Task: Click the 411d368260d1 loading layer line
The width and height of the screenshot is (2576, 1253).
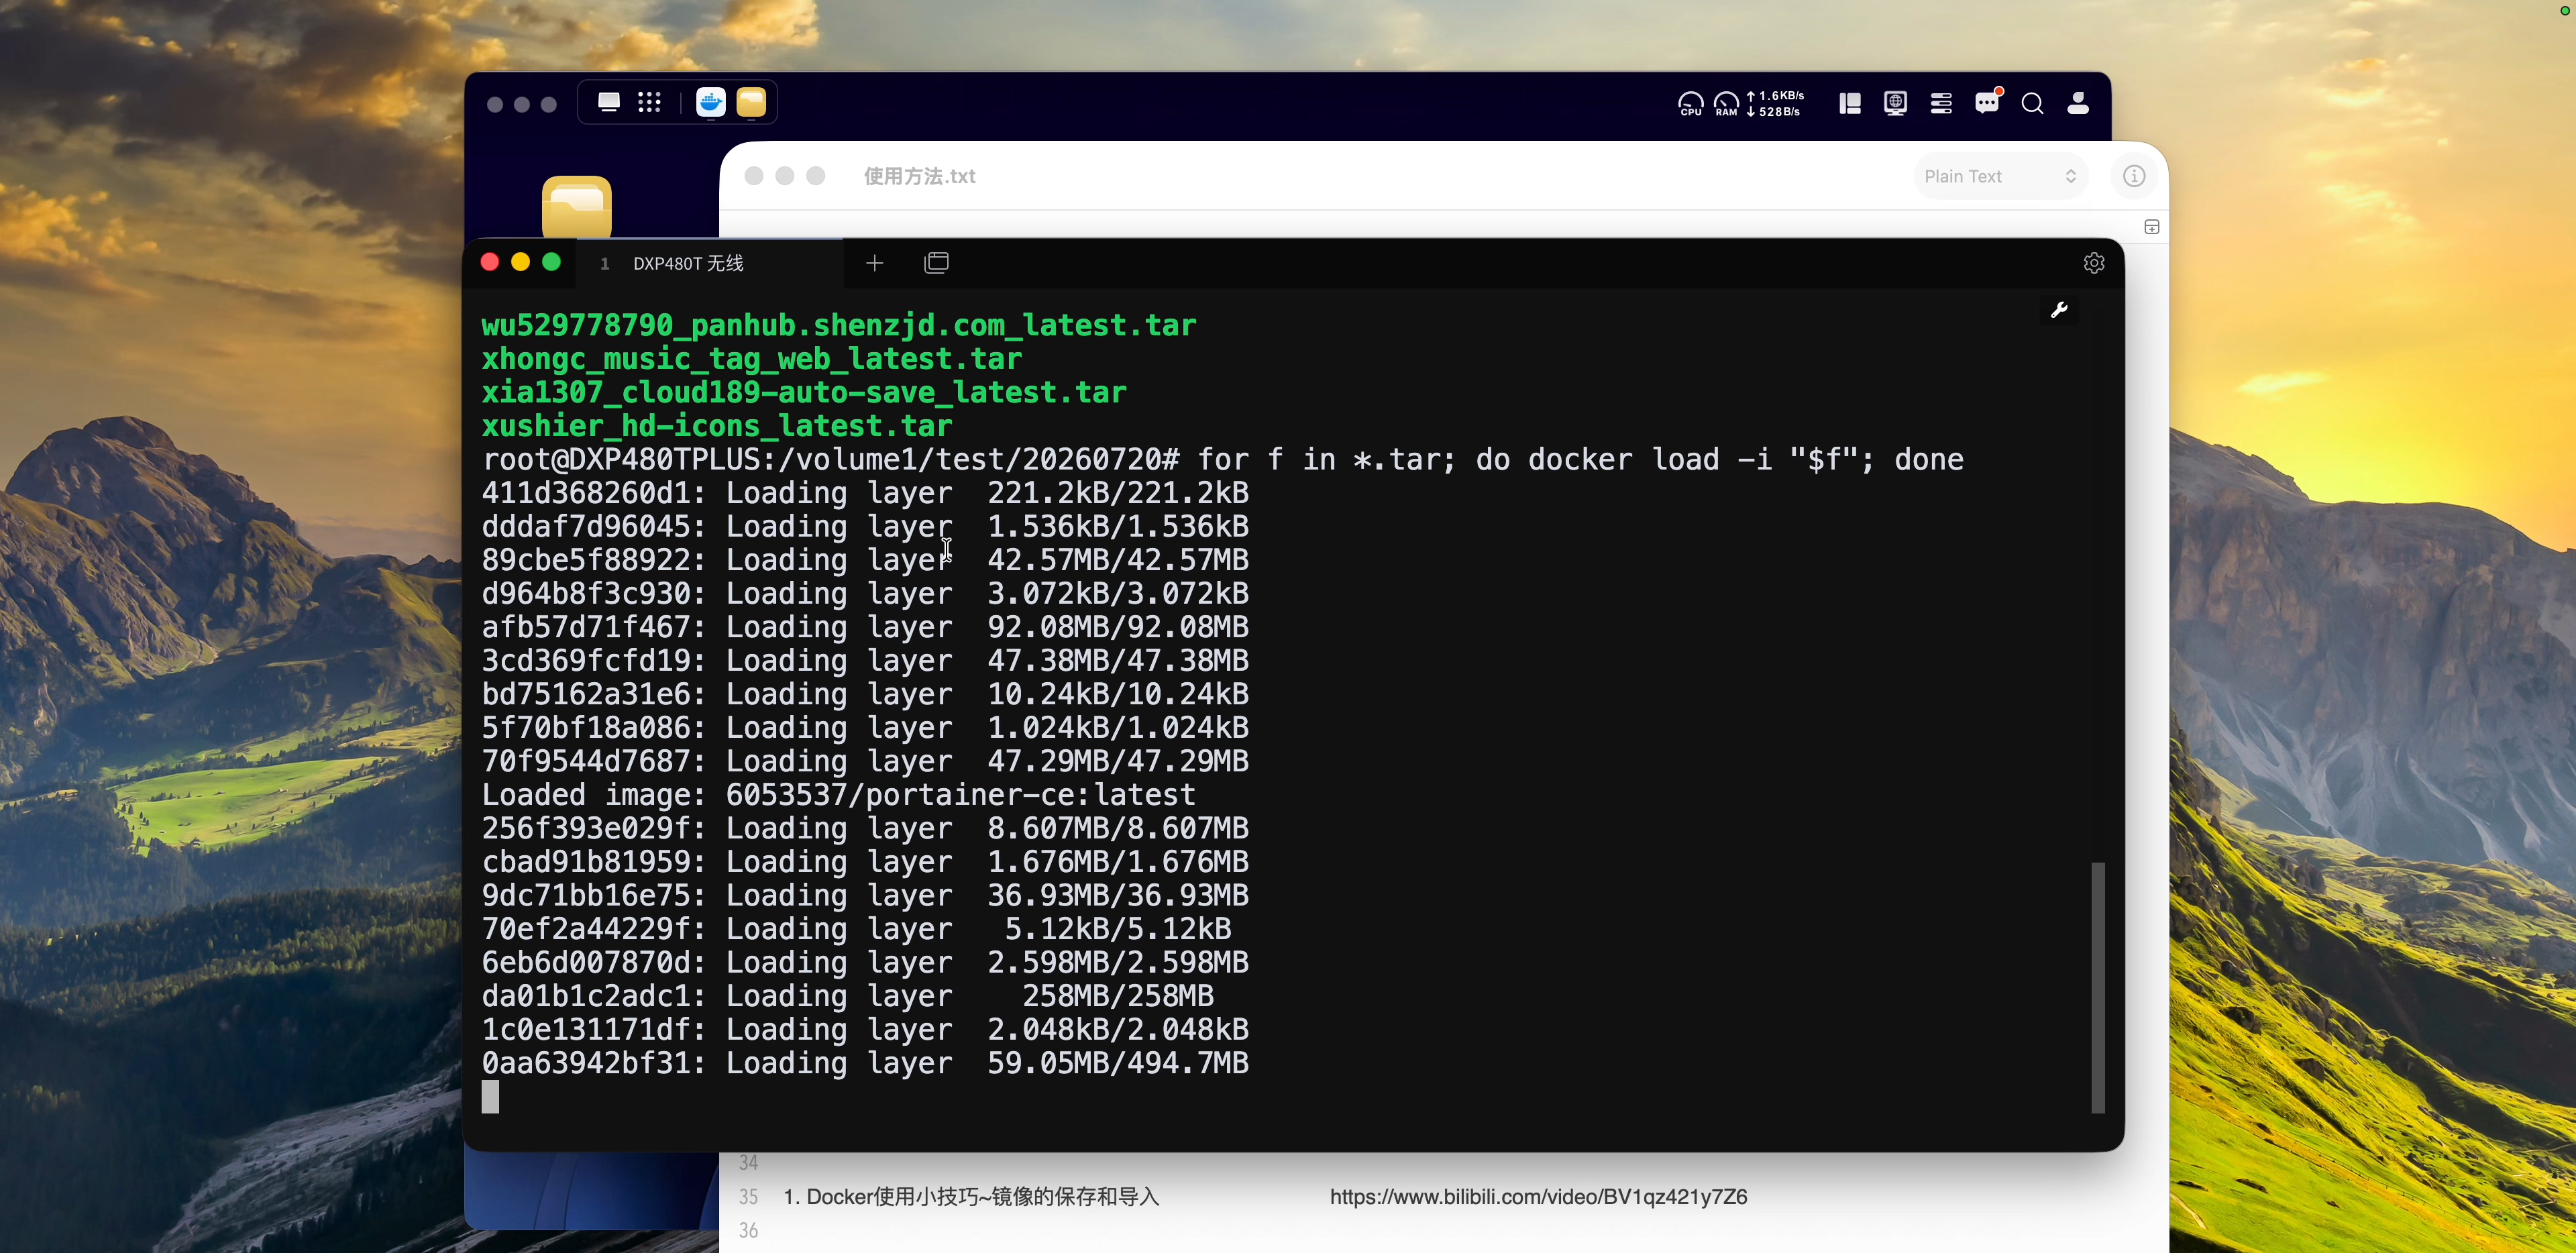Action: (x=865, y=493)
